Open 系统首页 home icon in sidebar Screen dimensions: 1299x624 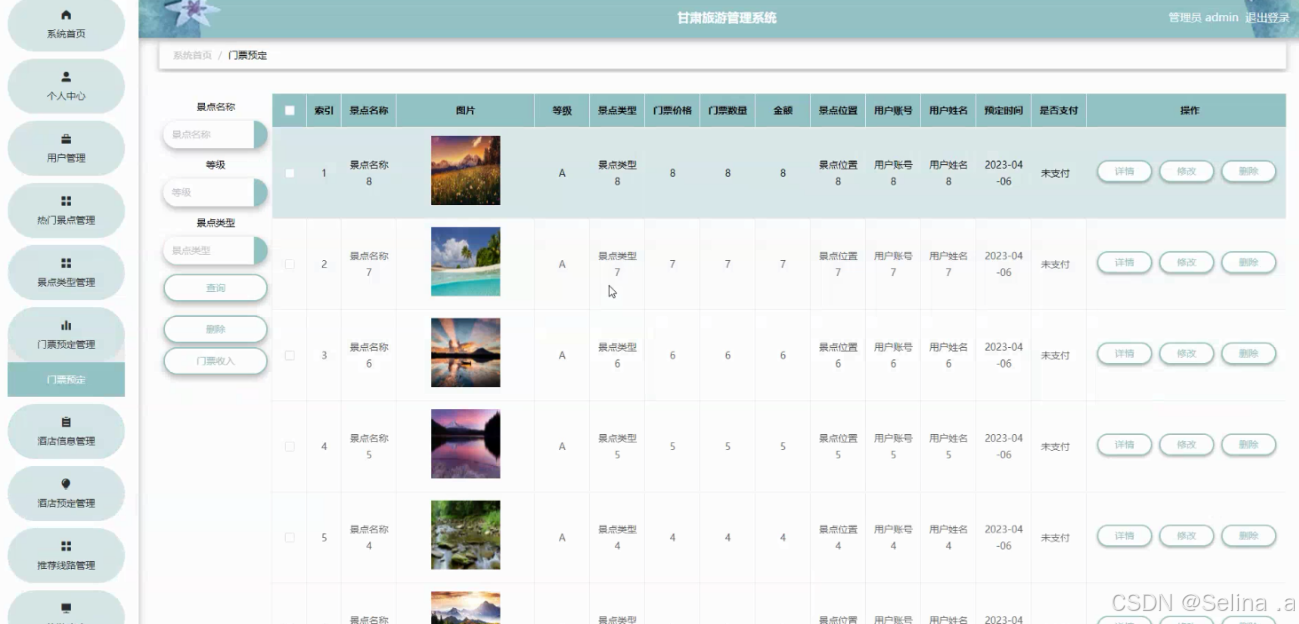click(x=66, y=15)
